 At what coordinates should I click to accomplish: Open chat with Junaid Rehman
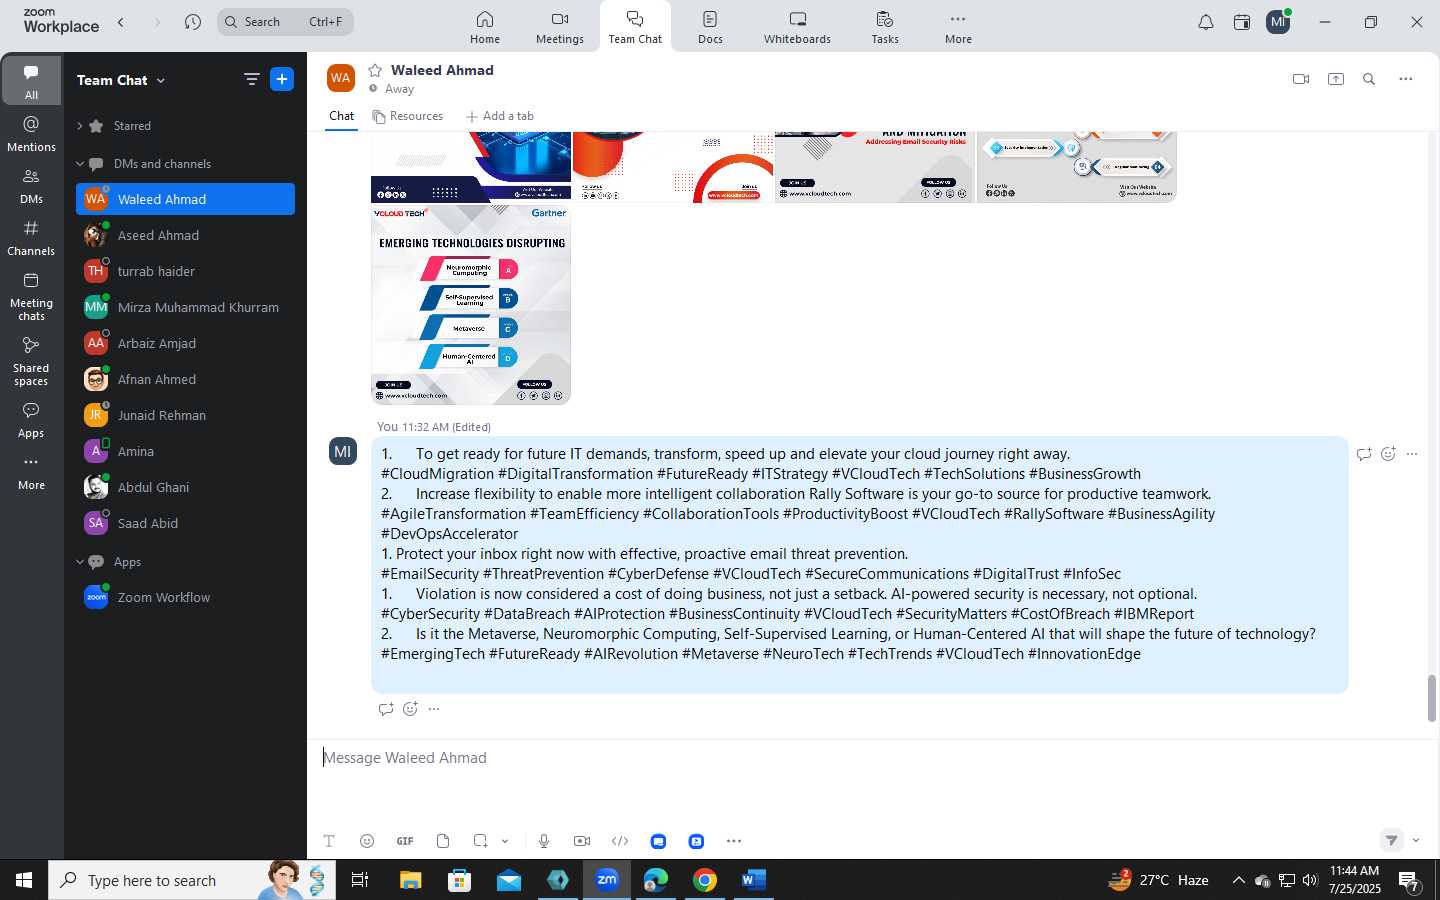point(185,415)
